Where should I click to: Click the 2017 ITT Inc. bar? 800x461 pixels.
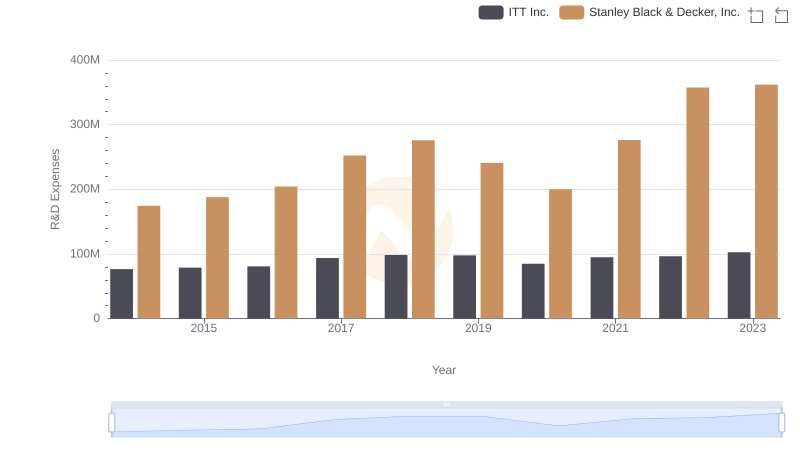pyautogui.click(x=328, y=288)
